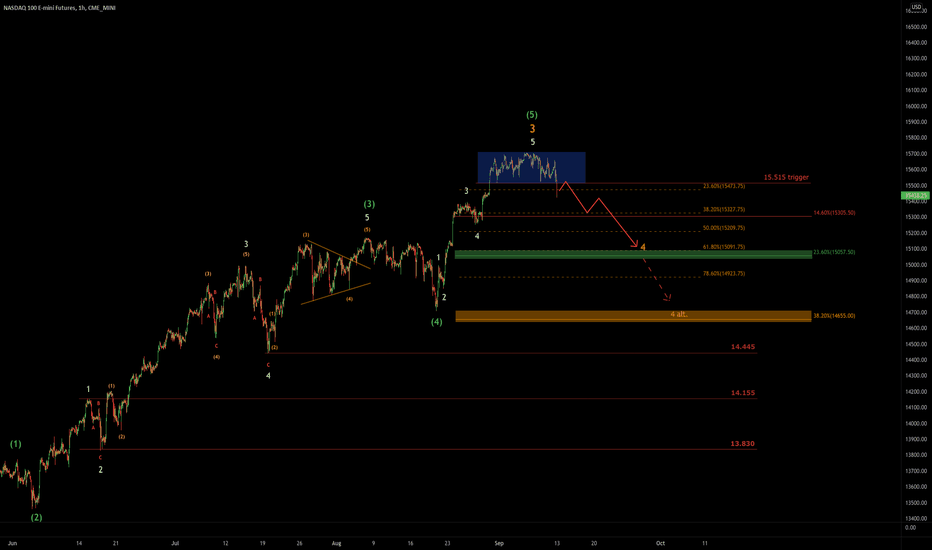Click 14000.00 on the price axis
Viewport: 932px width, 550px height.
916,424
